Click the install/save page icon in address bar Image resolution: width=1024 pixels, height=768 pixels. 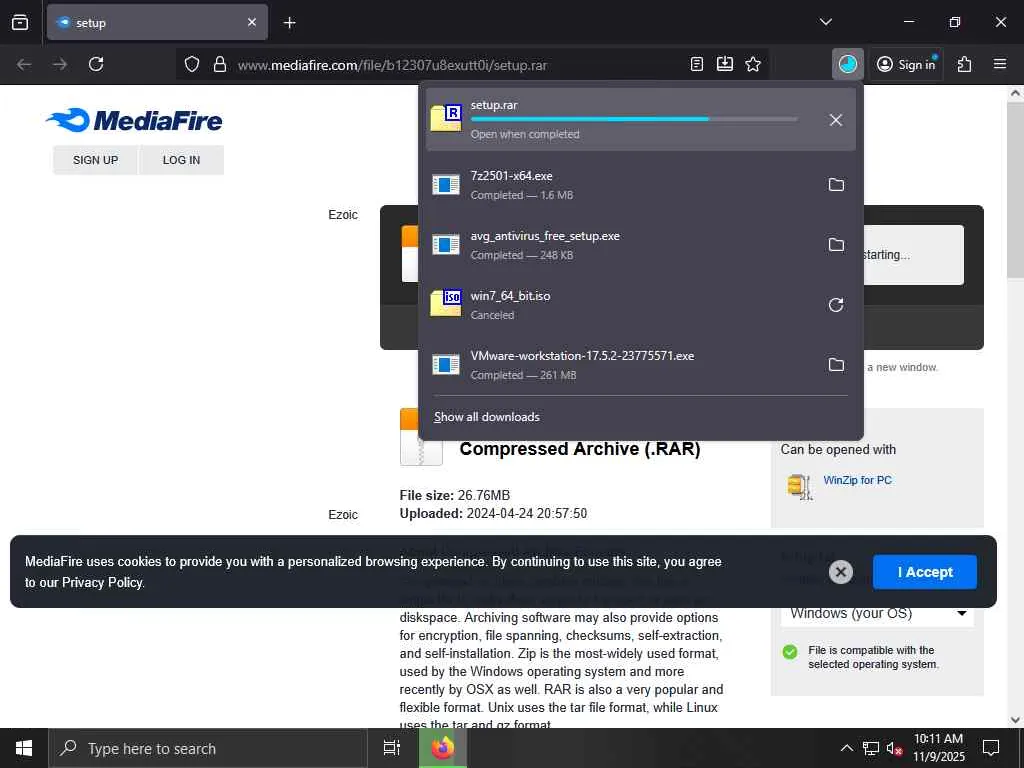(x=725, y=64)
